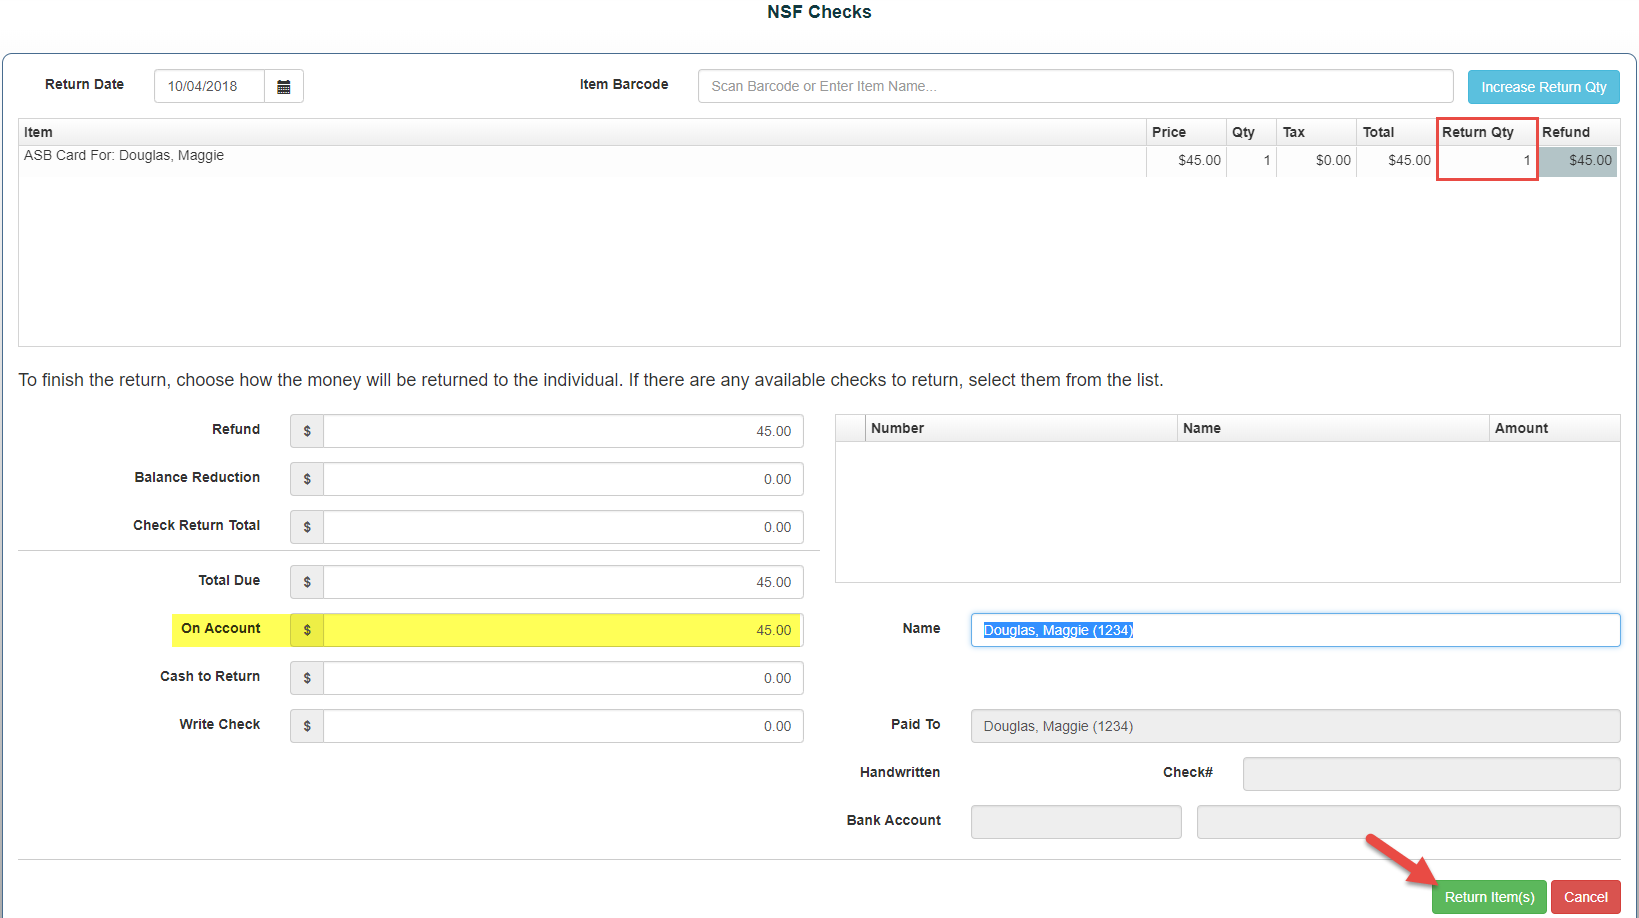Click the Number column header in checks list
Viewport: 1639px width, 918px height.
1021,428
